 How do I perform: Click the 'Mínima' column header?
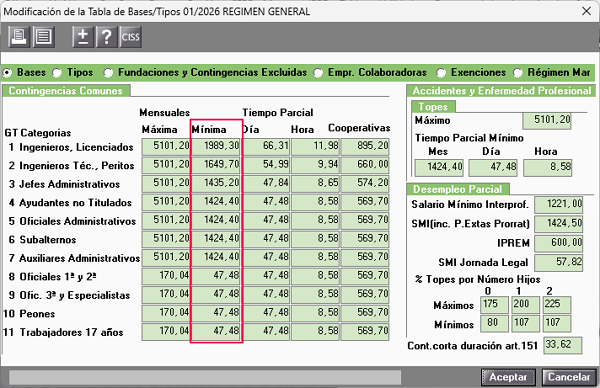click(209, 129)
